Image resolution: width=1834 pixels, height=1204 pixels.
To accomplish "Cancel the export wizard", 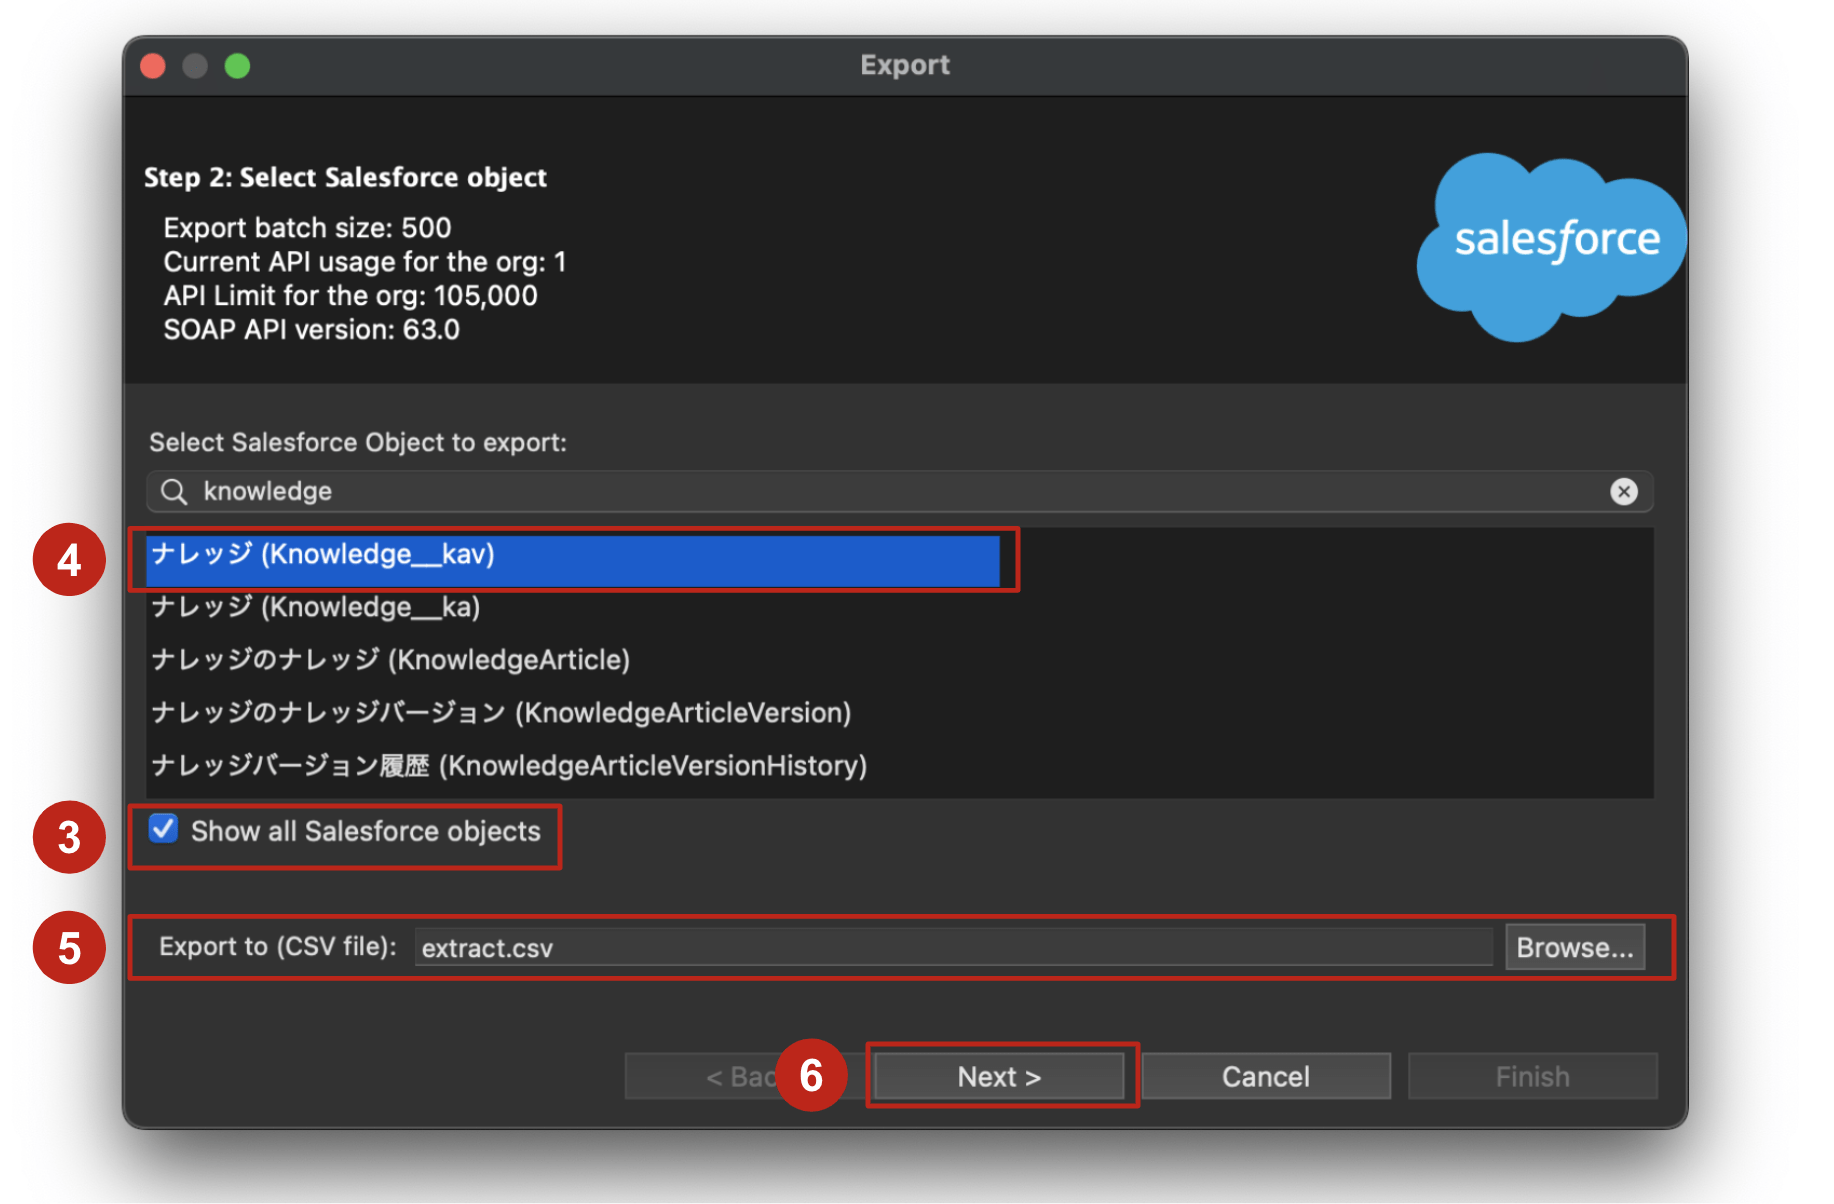I will click(x=1265, y=1076).
